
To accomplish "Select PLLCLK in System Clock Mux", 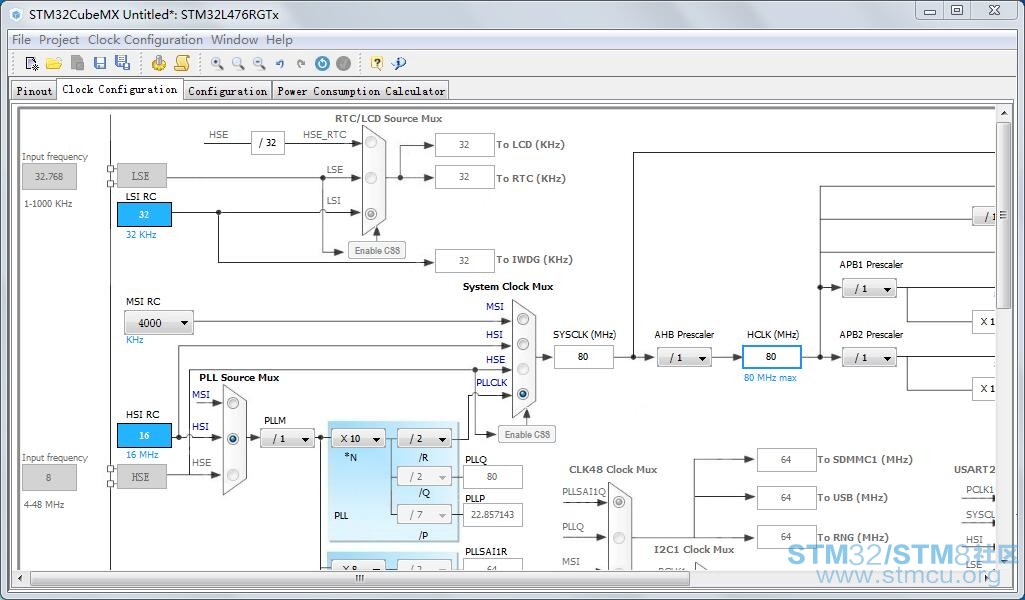I will 523,394.
